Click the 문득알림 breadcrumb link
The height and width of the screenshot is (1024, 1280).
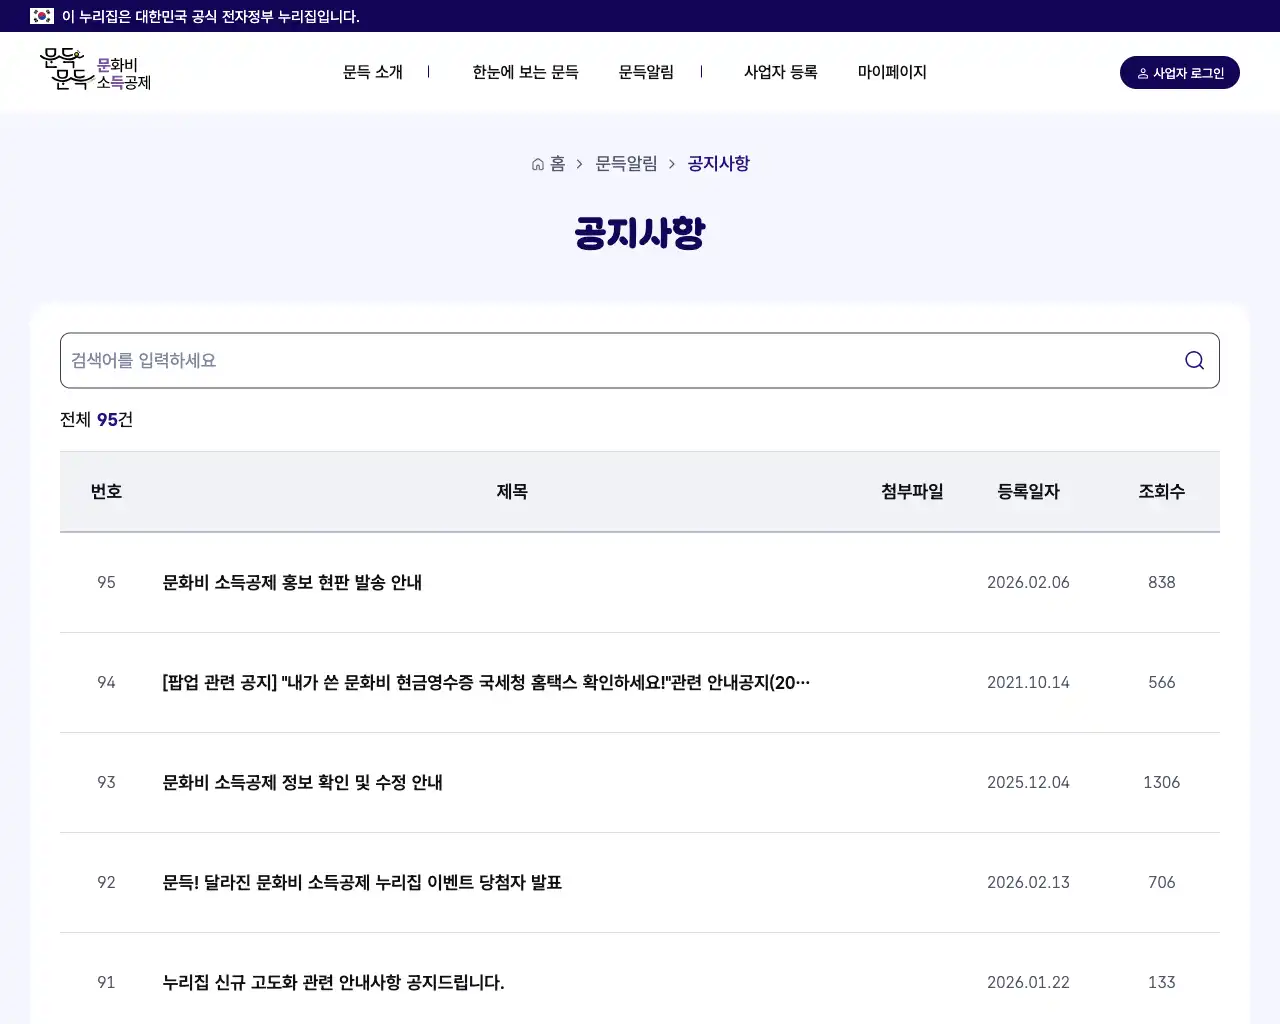click(x=625, y=163)
